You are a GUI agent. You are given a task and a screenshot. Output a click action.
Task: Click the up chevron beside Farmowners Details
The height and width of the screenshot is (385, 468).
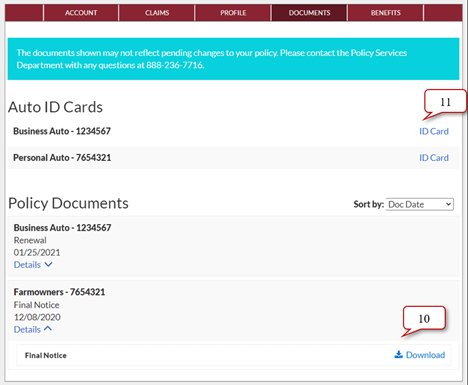[48, 329]
